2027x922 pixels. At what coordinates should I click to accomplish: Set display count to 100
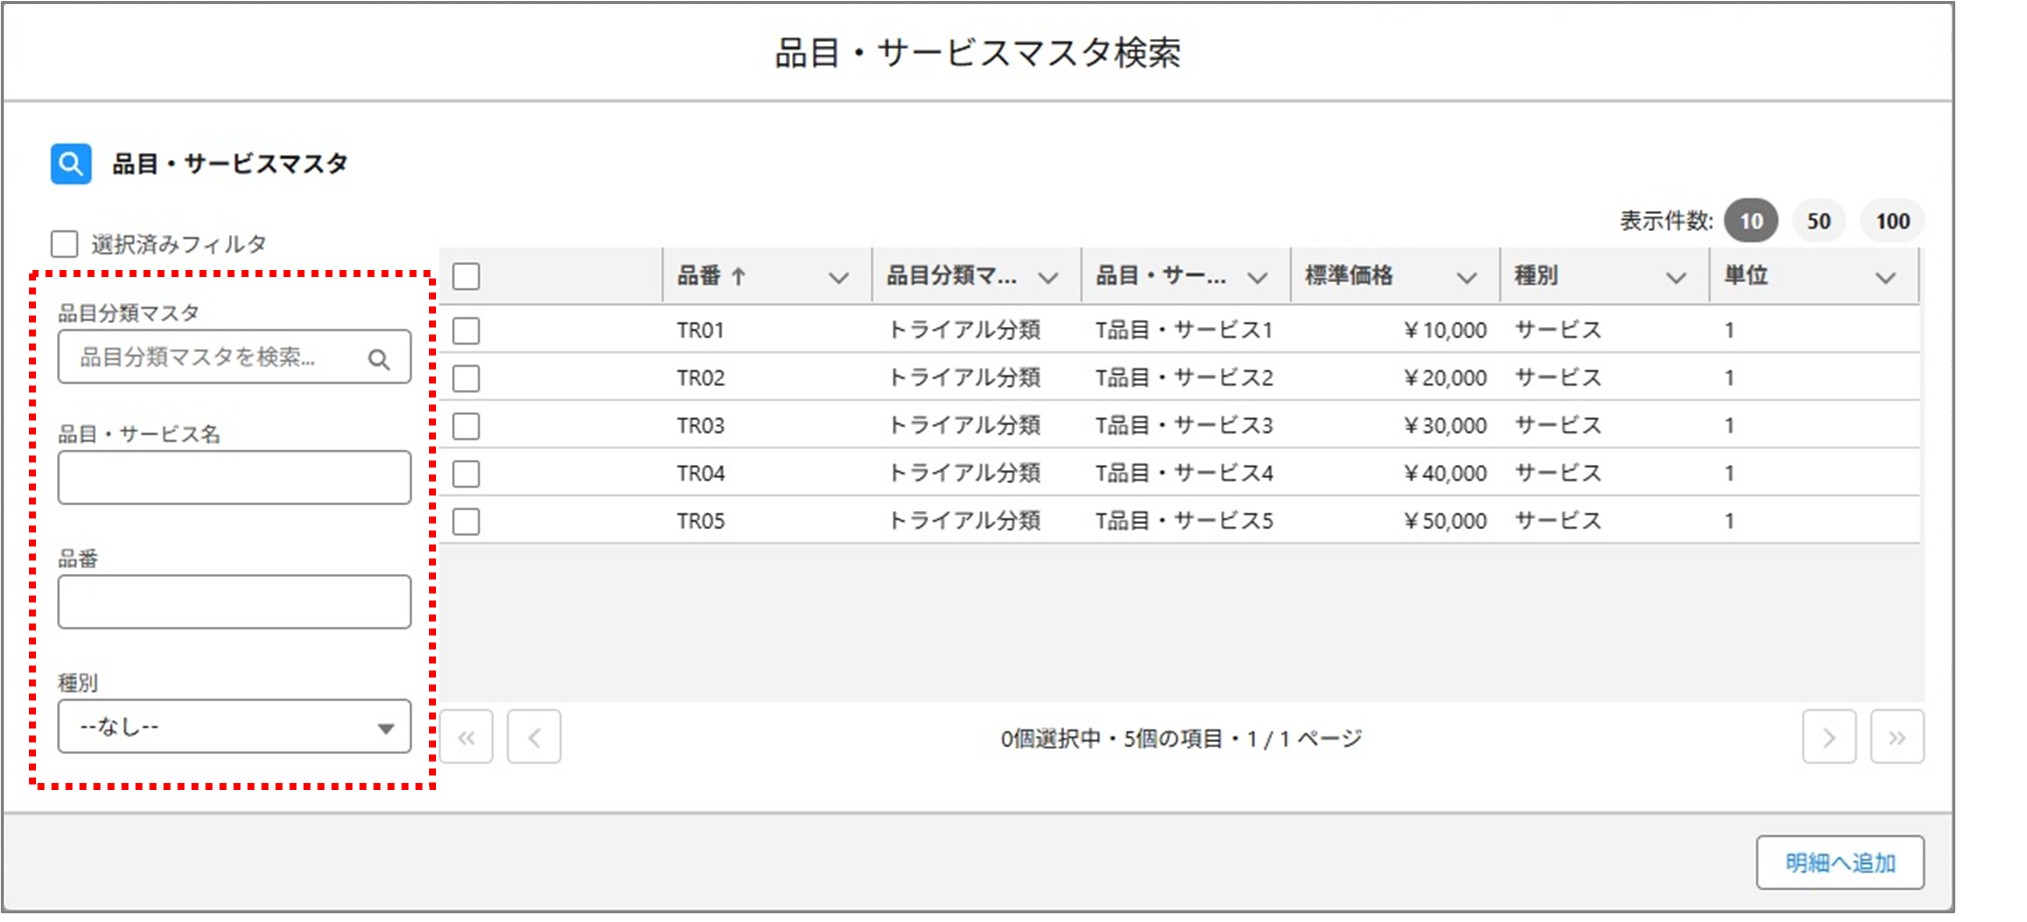1891,221
